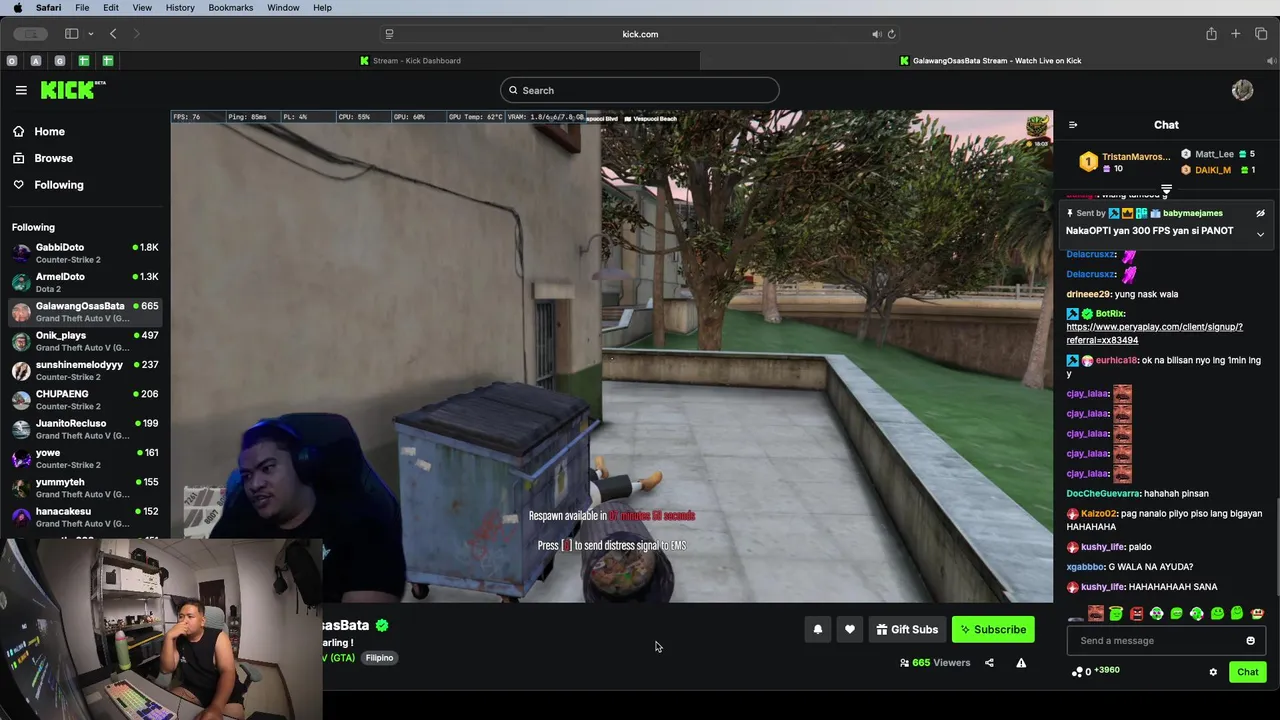The image size is (1280, 720).
Task: Click the pinned tab labeled G
Action: (x=60, y=61)
